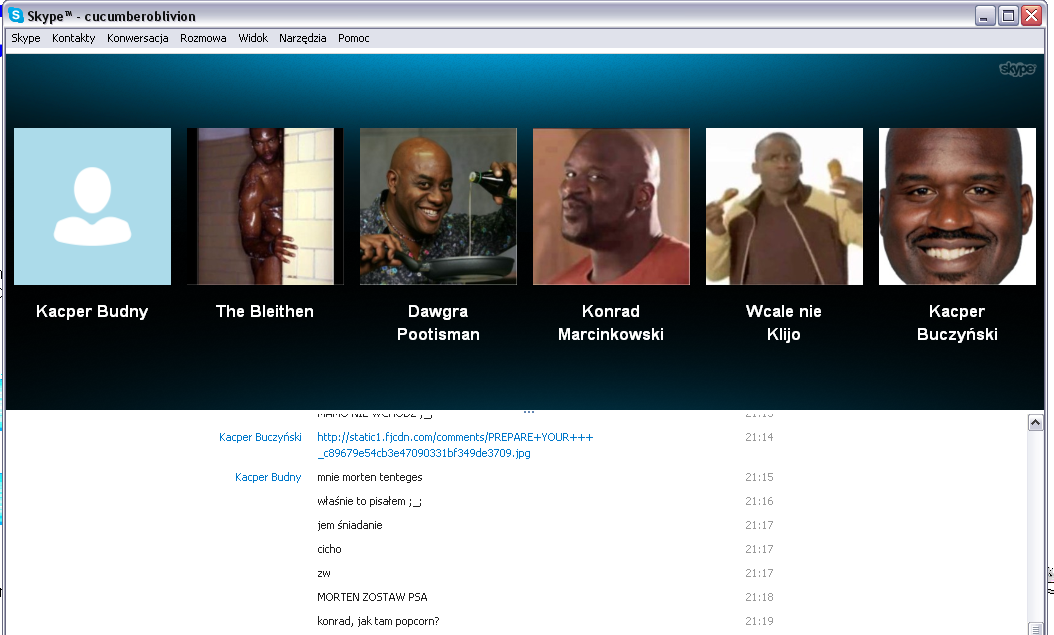Click the name label Dawgra Pootisman
The height and width of the screenshot is (635, 1054).
pyautogui.click(x=438, y=323)
